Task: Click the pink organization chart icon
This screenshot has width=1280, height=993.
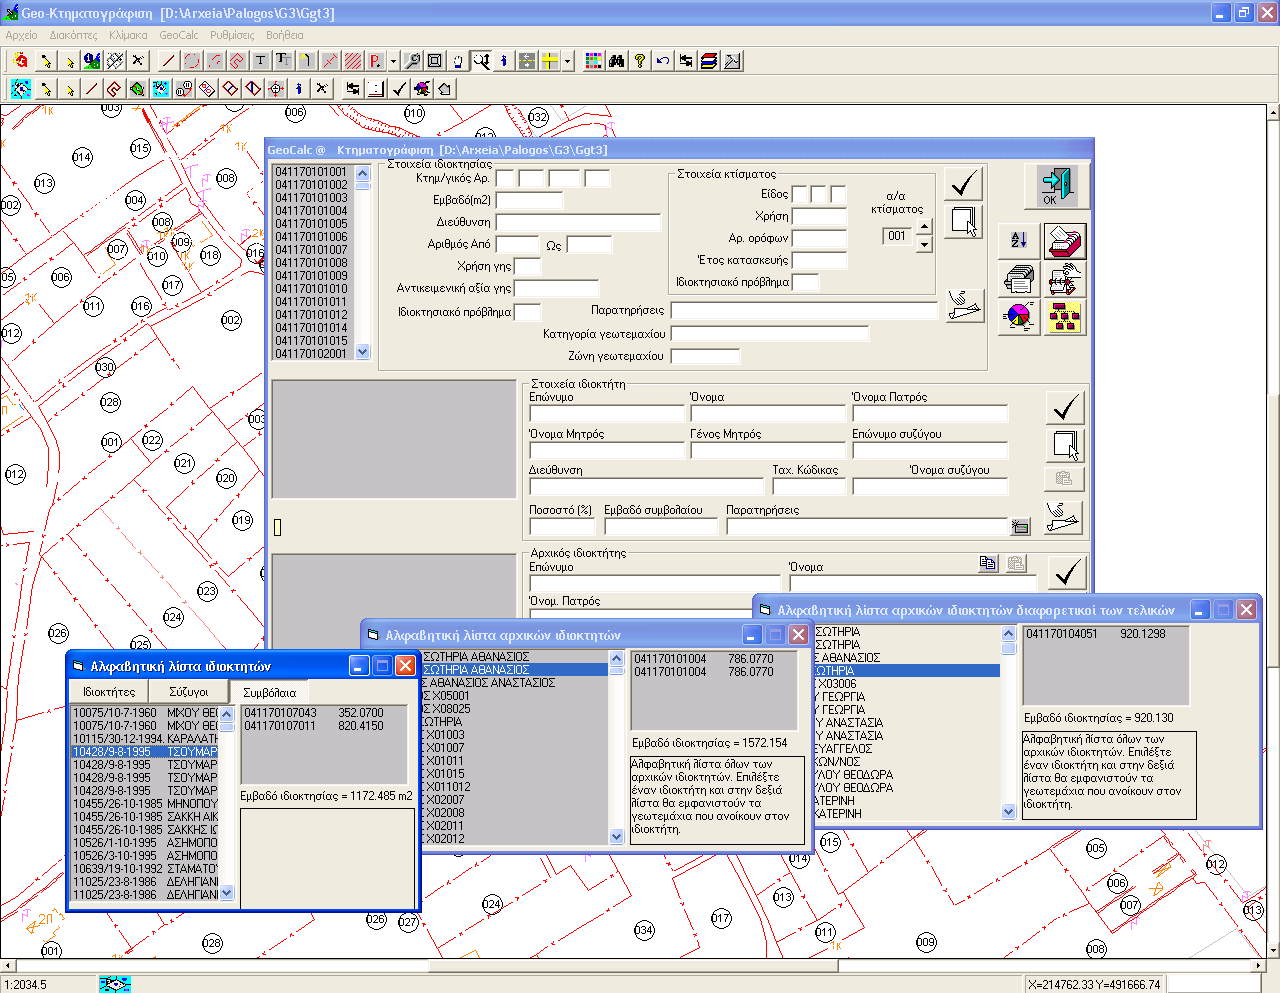Action: coord(1065,317)
